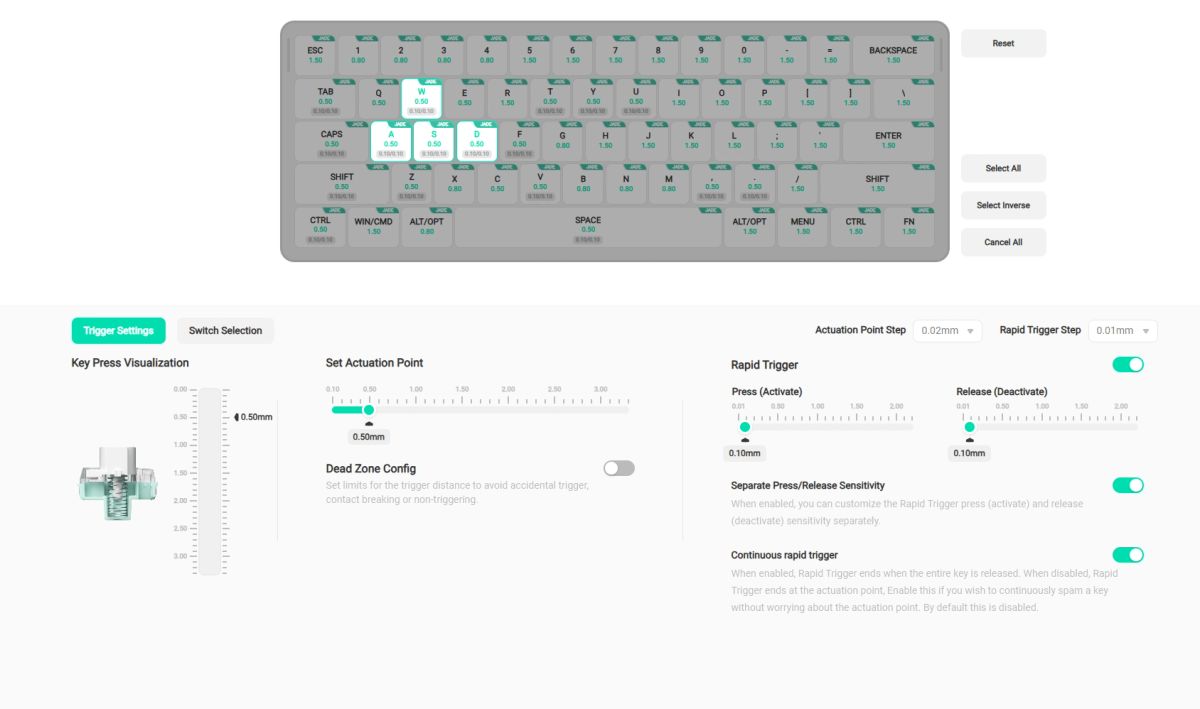This screenshot has height=709, width=1200.
Task: Select the CAPS key
Action: [331, 141]
